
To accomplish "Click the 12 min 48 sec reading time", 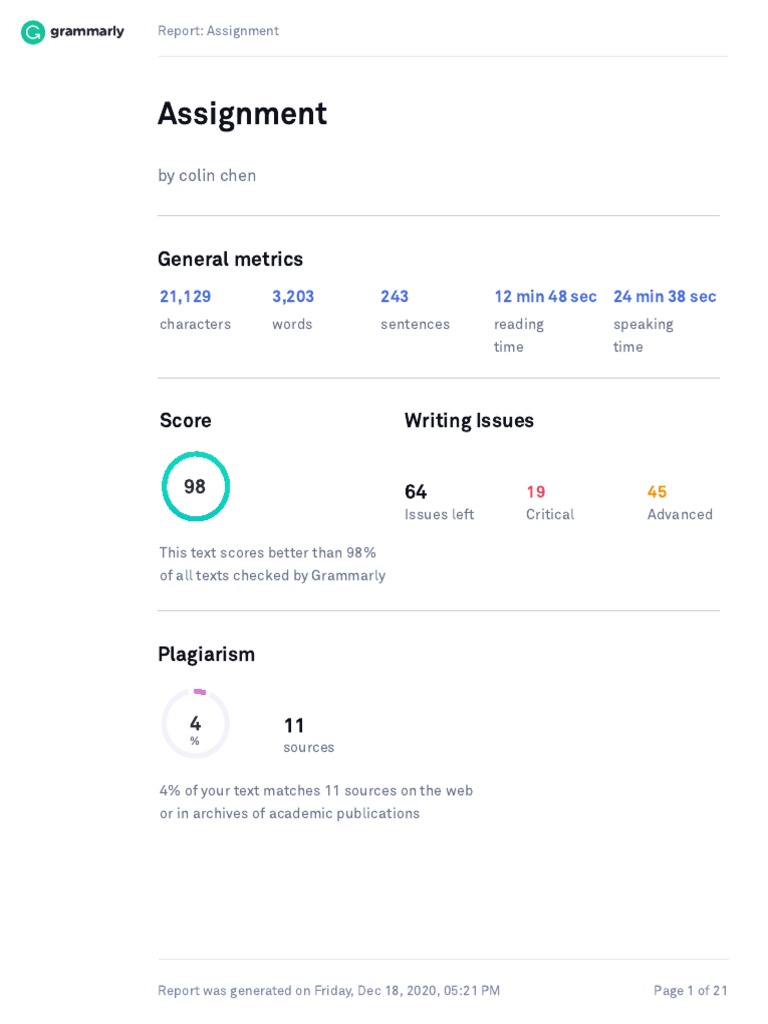I will [x=545, y=297].
